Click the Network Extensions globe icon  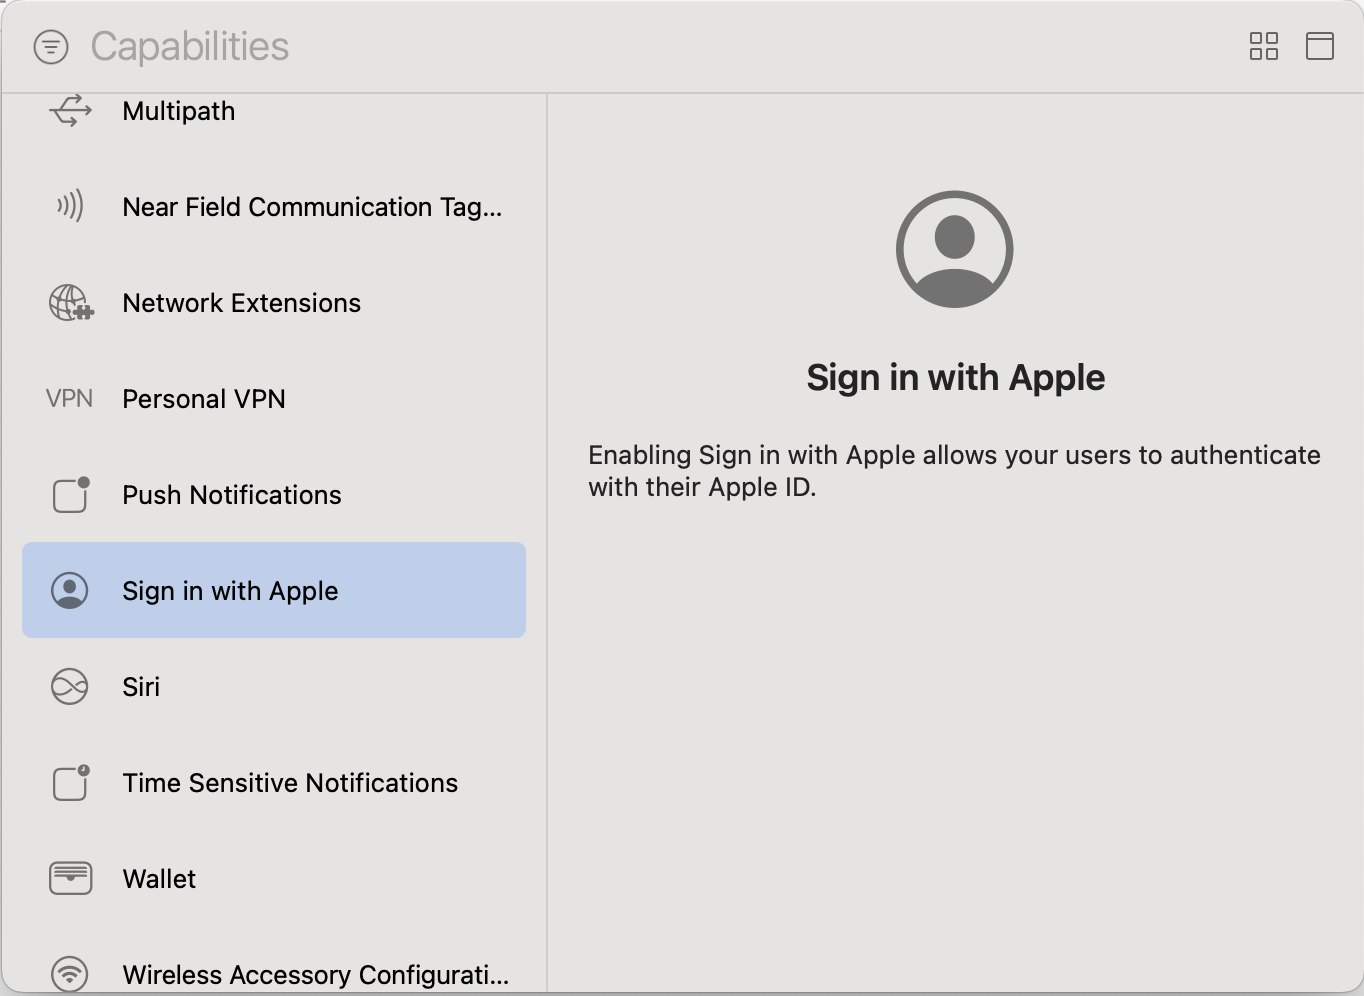70,303
